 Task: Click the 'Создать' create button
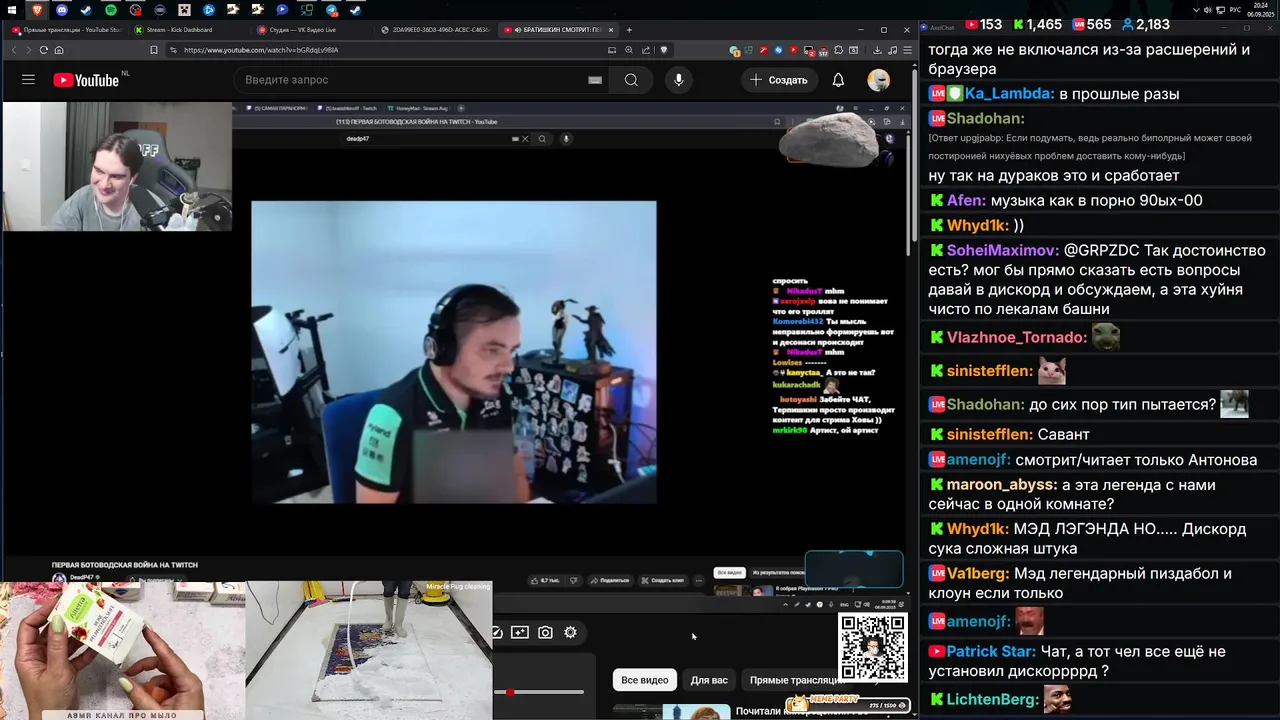click(x=779, y=80)
